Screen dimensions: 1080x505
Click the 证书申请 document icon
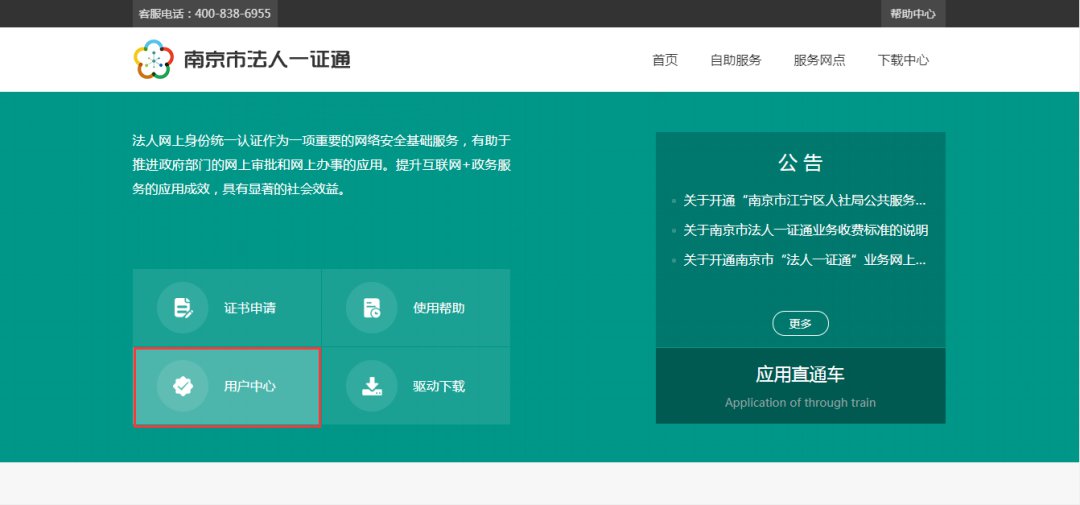tap(182, 308)
